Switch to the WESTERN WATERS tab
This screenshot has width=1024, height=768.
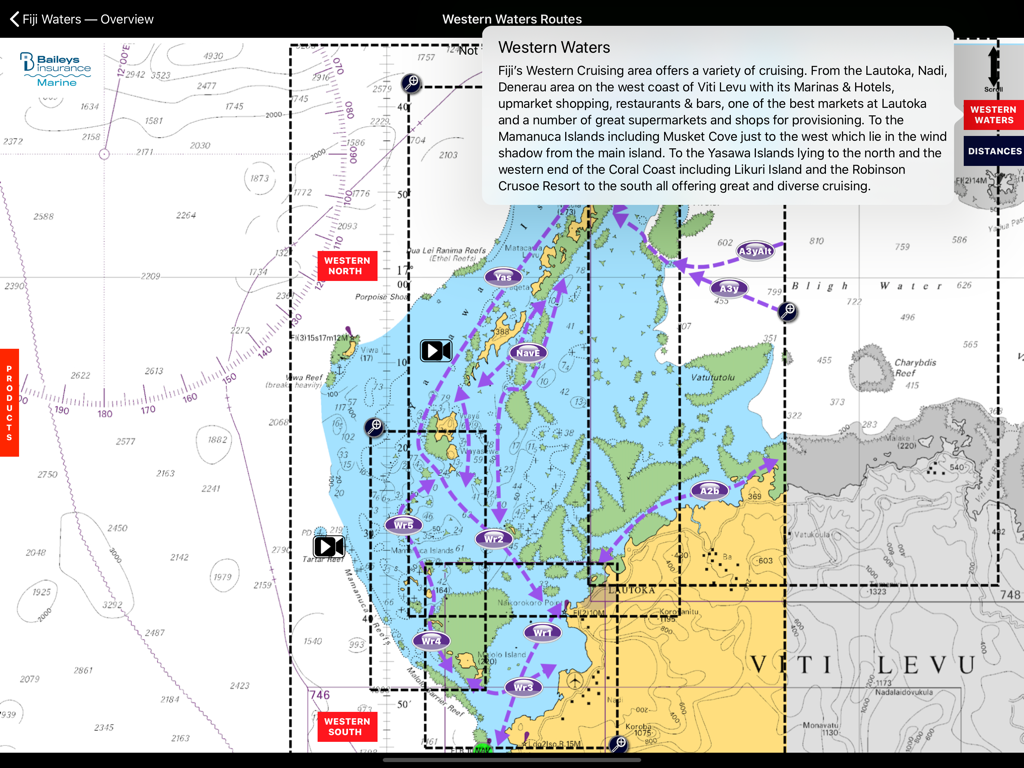pos(993,114)
